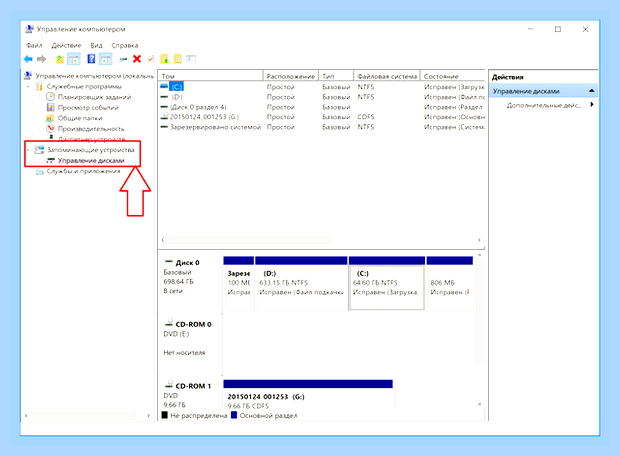The image size is (620, 456).
Task: Click the blue Back arrow in the toolbar
Action: click(x=28, y=59)
